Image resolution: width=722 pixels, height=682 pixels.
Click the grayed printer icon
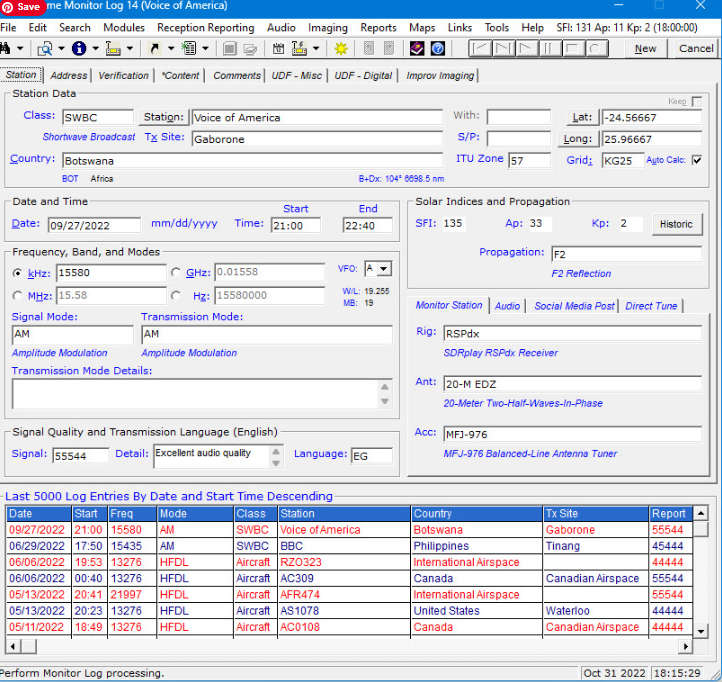pyautogui.click(x=250, y=48)
